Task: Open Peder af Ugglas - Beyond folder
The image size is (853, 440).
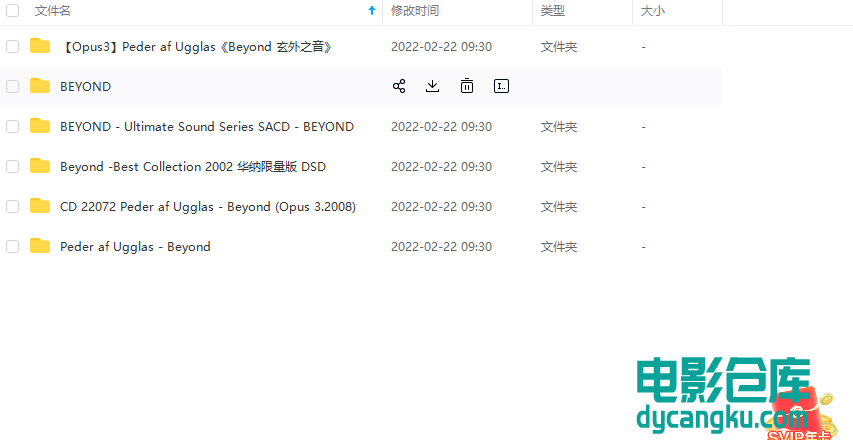Action: 135,247
